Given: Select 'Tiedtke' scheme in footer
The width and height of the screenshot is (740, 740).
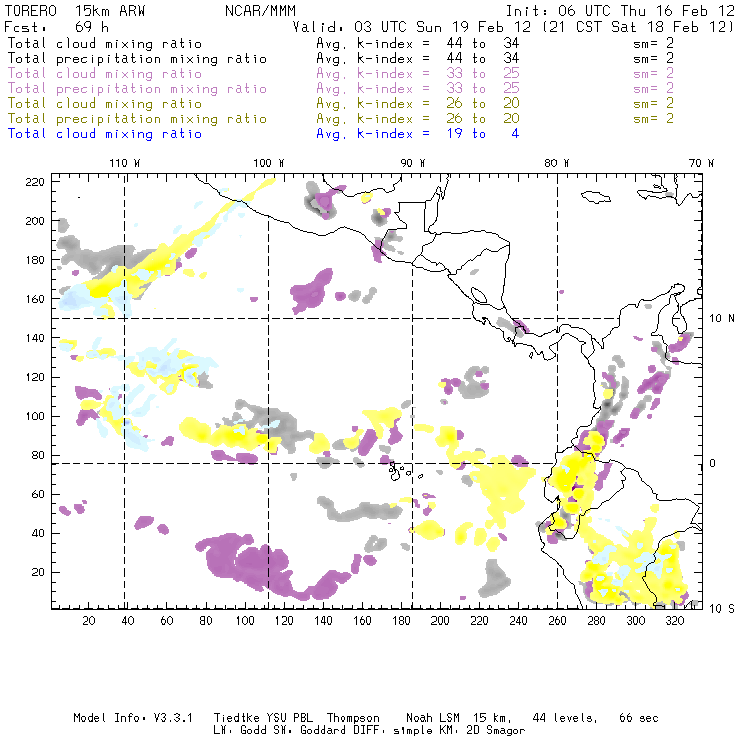Looking at the screenshot, I should 236,718.
